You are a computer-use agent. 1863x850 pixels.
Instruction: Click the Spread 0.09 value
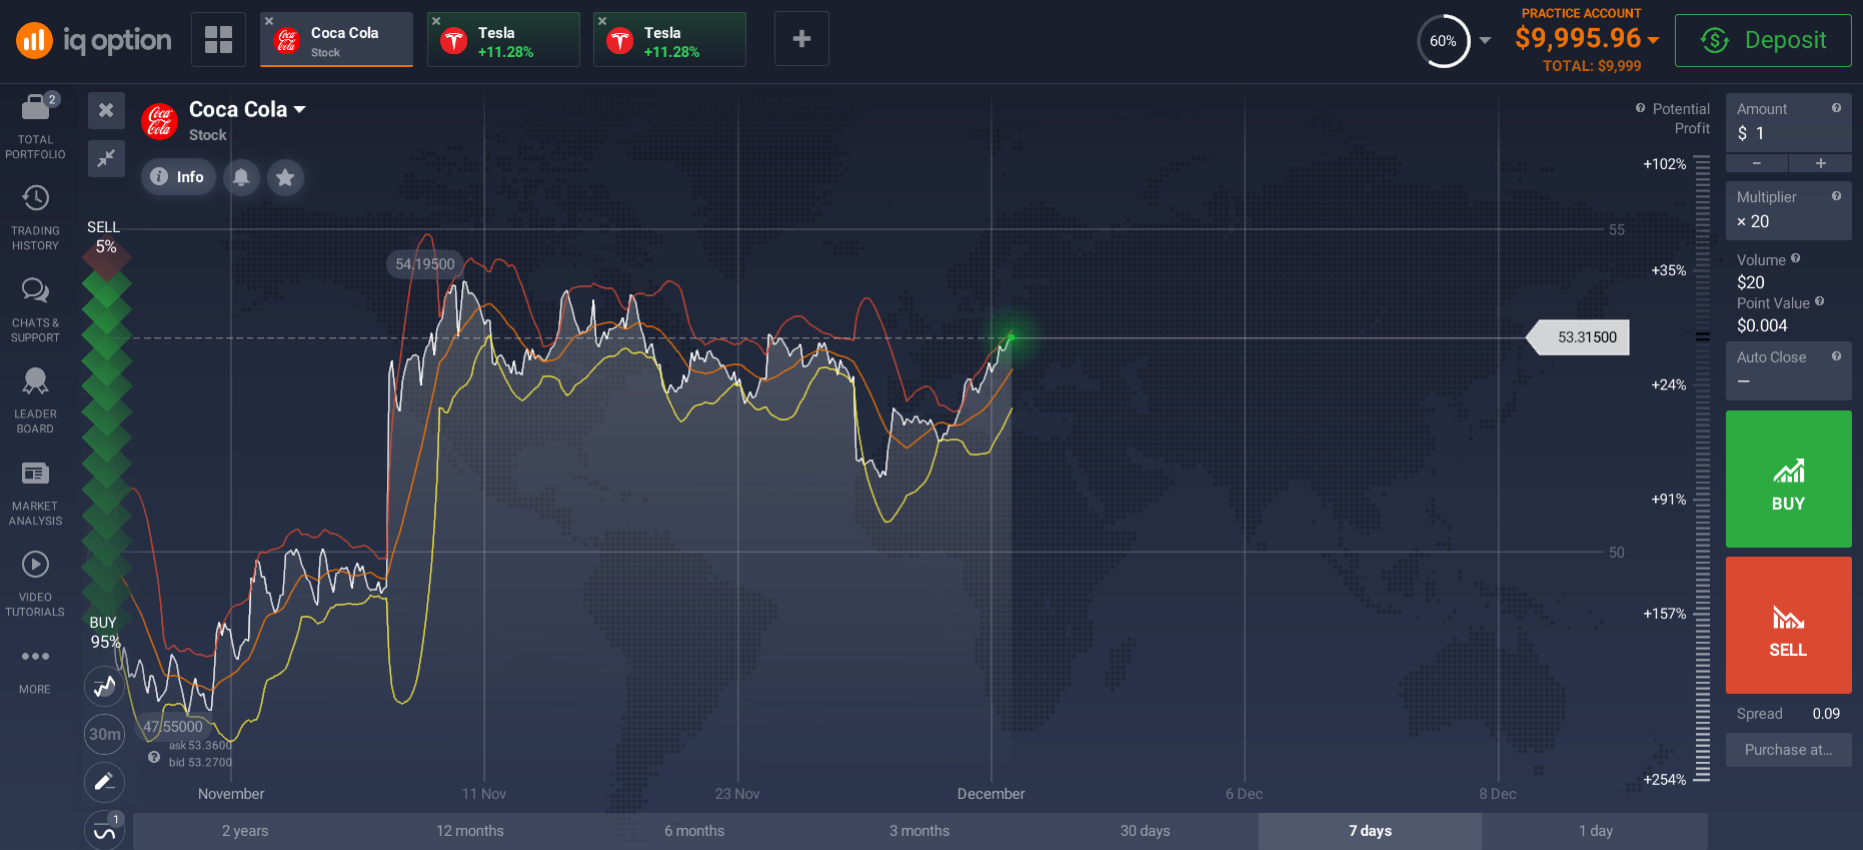coord(1826,714)
